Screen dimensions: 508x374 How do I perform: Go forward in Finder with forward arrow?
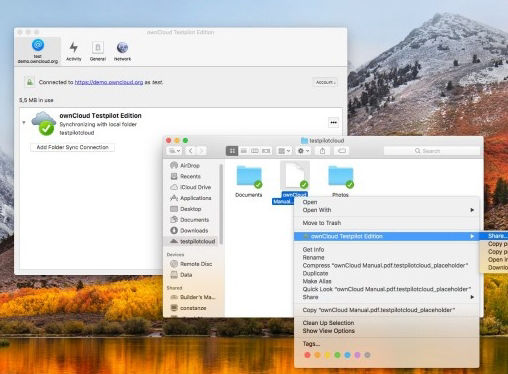point(201,151)
